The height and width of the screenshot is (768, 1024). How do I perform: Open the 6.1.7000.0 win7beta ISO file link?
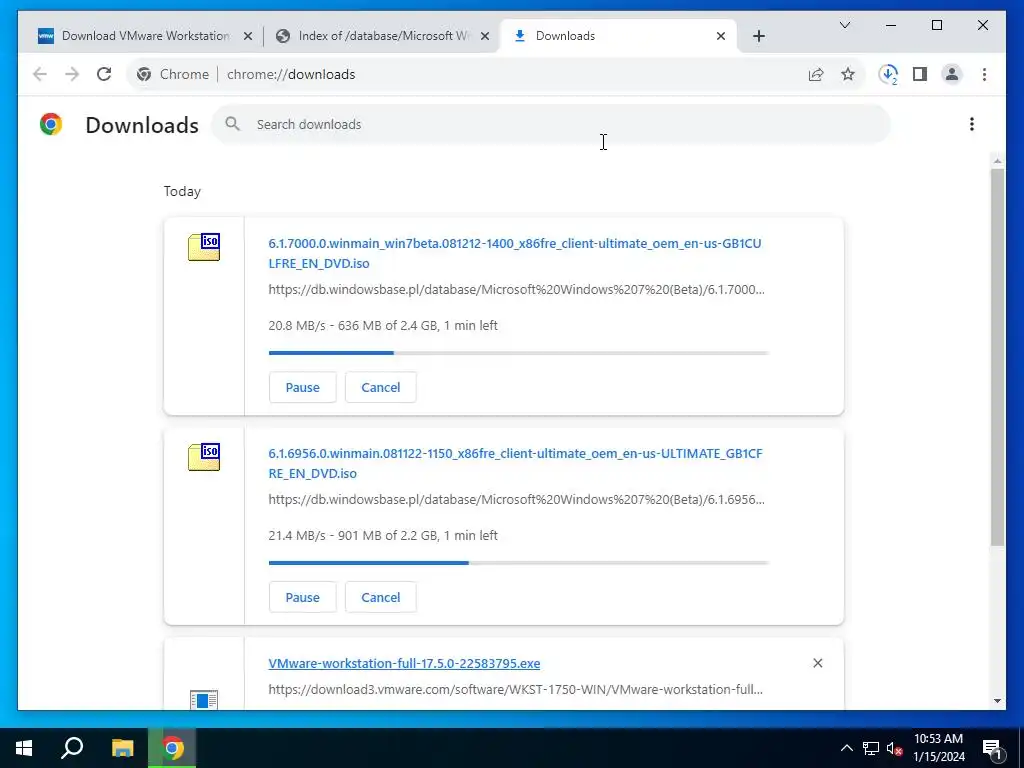(x=515, y=253)
